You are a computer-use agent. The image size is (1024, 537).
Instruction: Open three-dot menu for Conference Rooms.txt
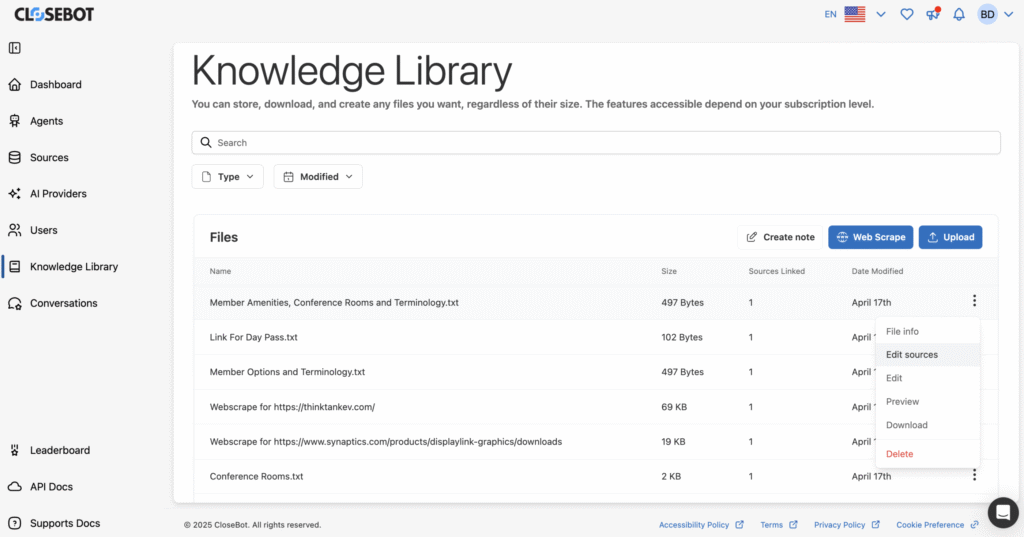pos(974,475)
